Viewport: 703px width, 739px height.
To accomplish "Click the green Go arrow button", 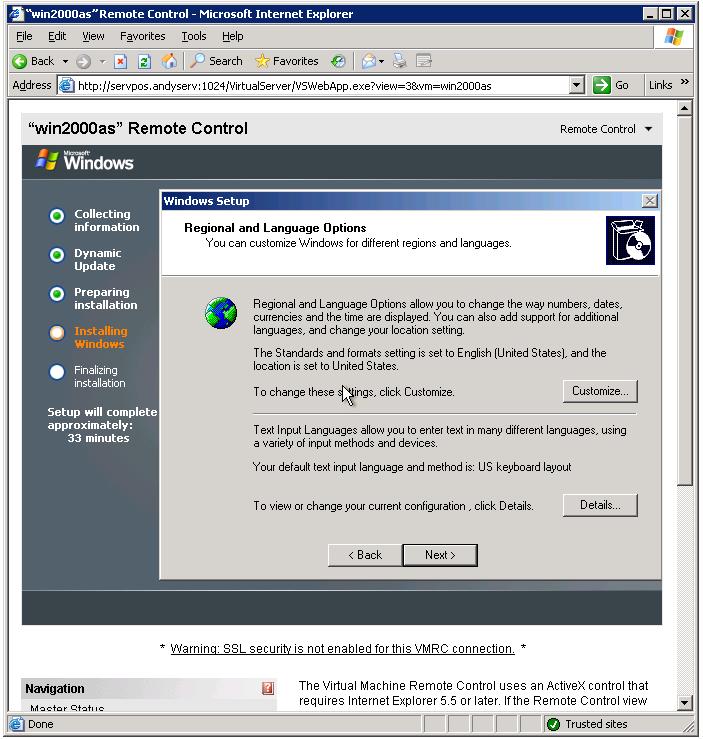I will point(602,85).
